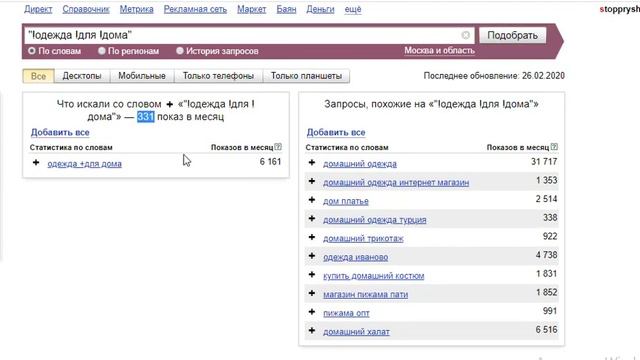Open 'купить домашний костюм' query link
The height and width of the screenshot is (360, 640).
(x=373, y=276)
